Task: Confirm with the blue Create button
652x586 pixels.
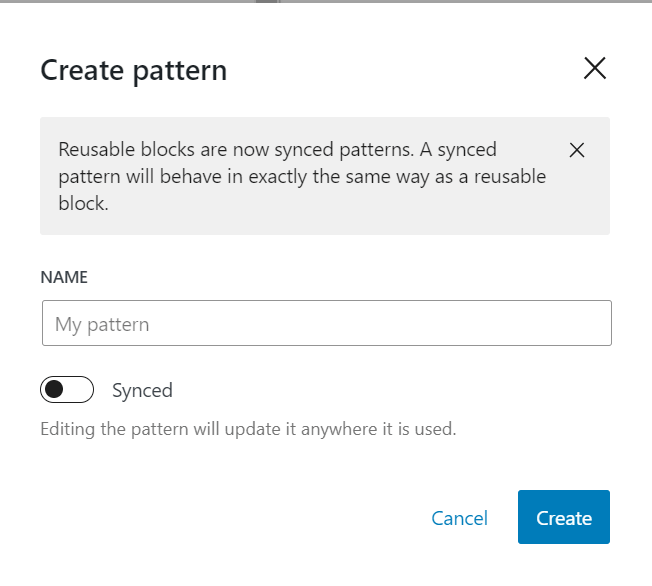Action: [x=564, y=517]
